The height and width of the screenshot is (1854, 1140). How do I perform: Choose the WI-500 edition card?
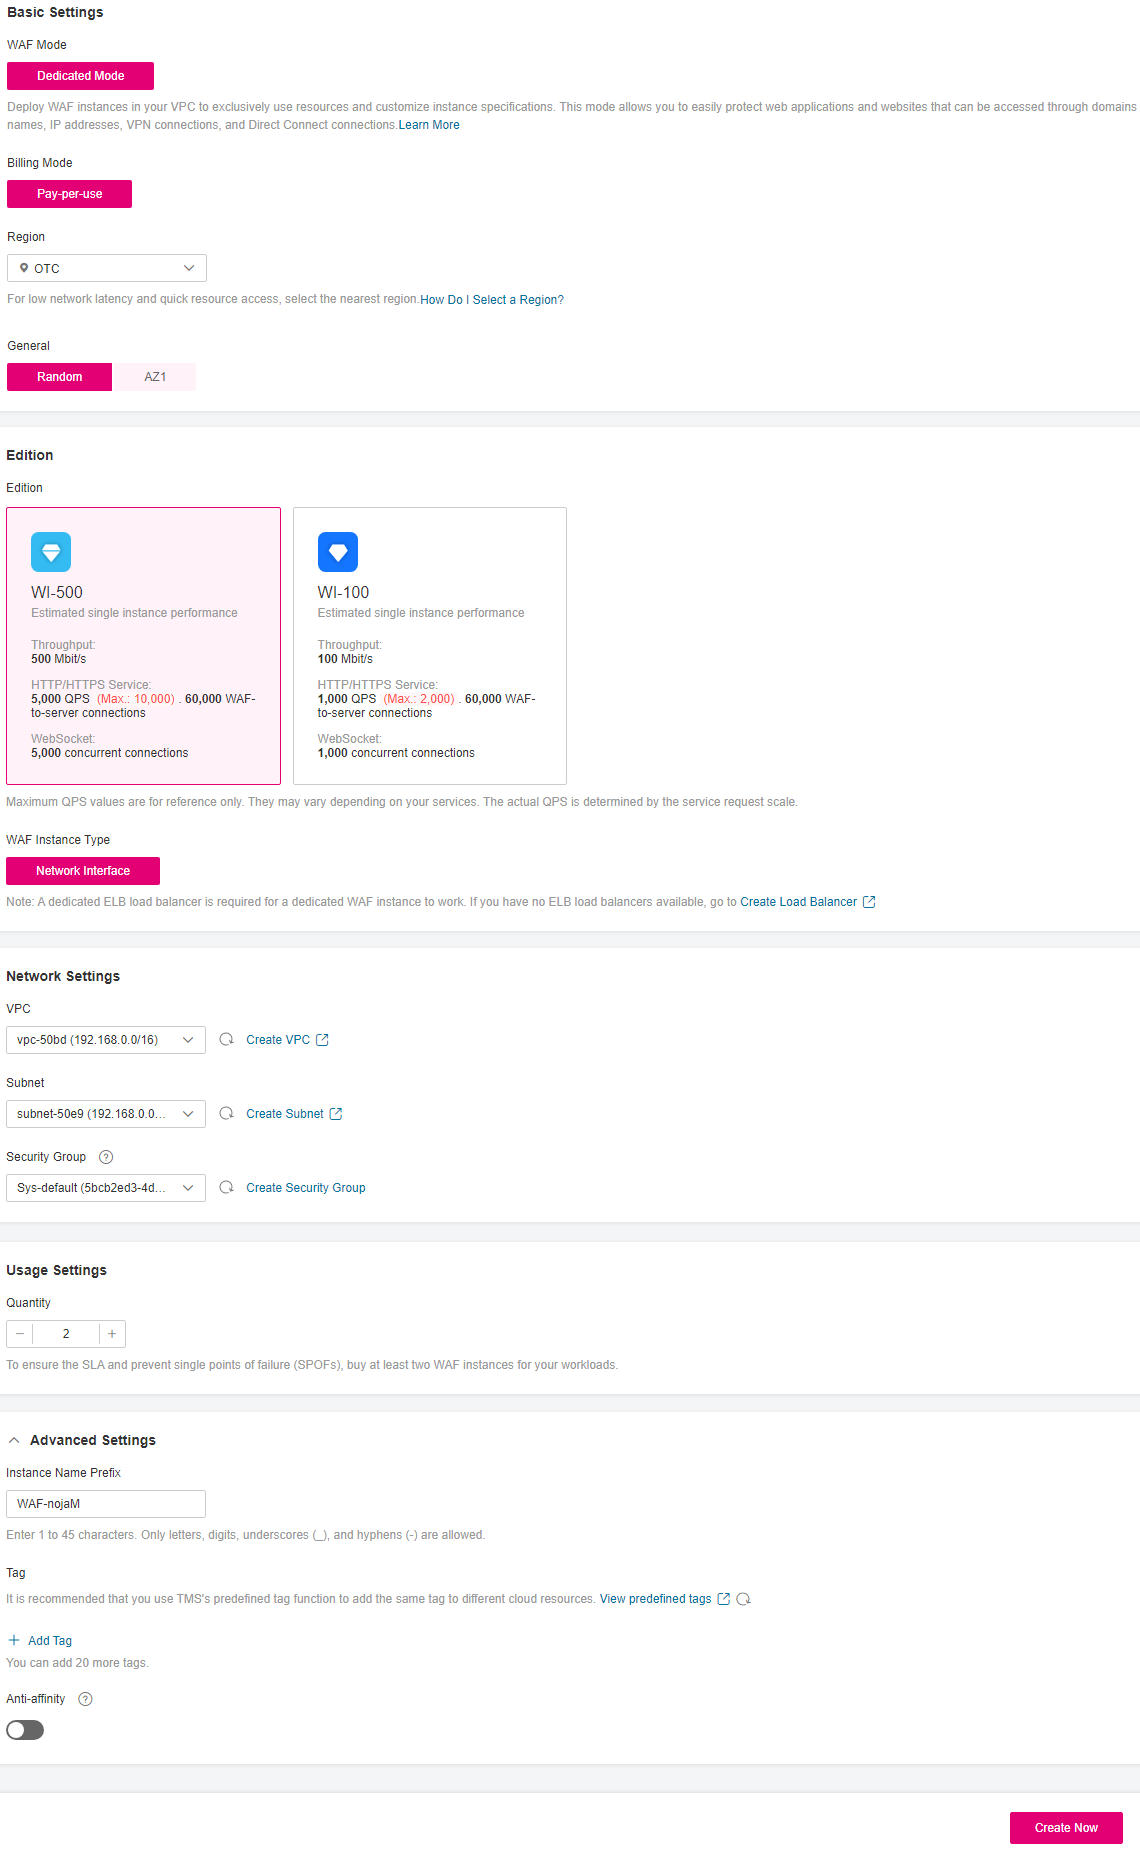pyautogui.click(x=143, y=646)
